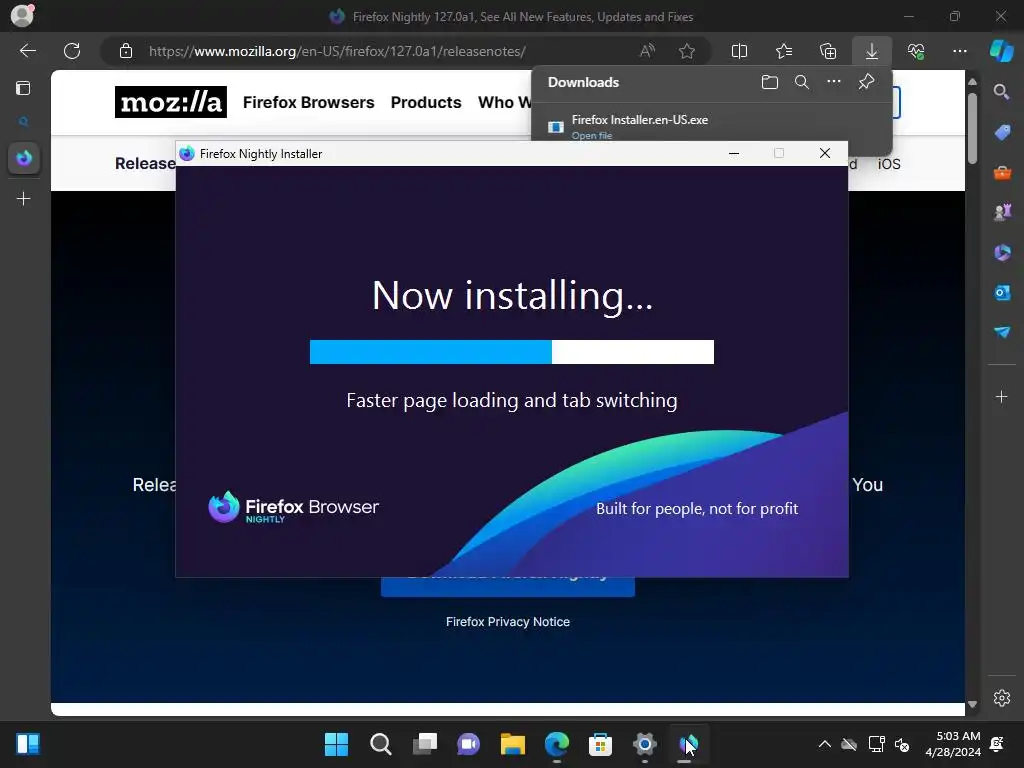Click the site lock icon in address bar

126,51
